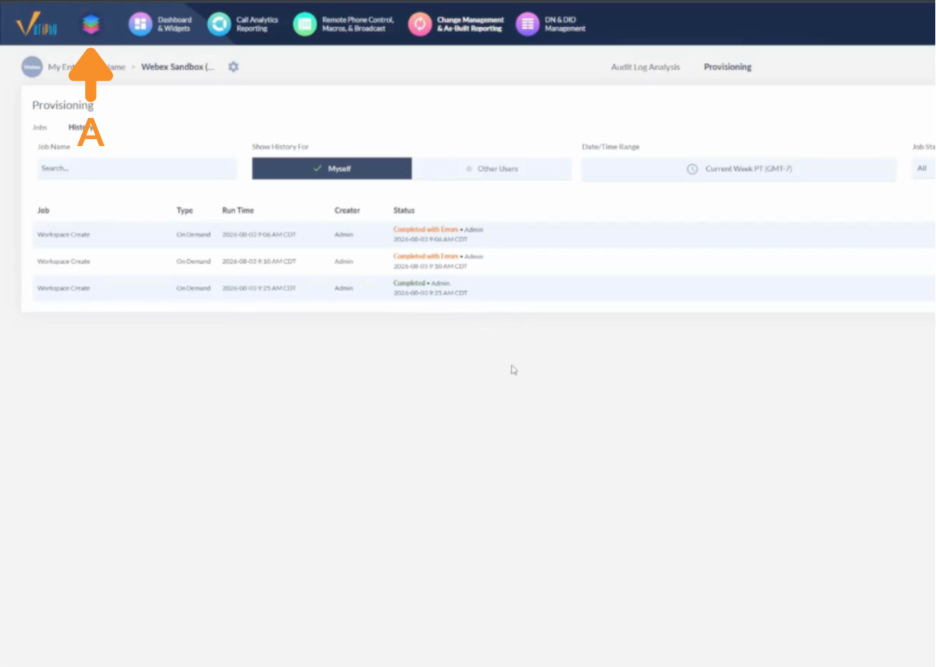Screen dimensions: 936x667
Task: Open the Remote Phone Control, Macros & Broadcast icon
Action: [x=304, y=24]
